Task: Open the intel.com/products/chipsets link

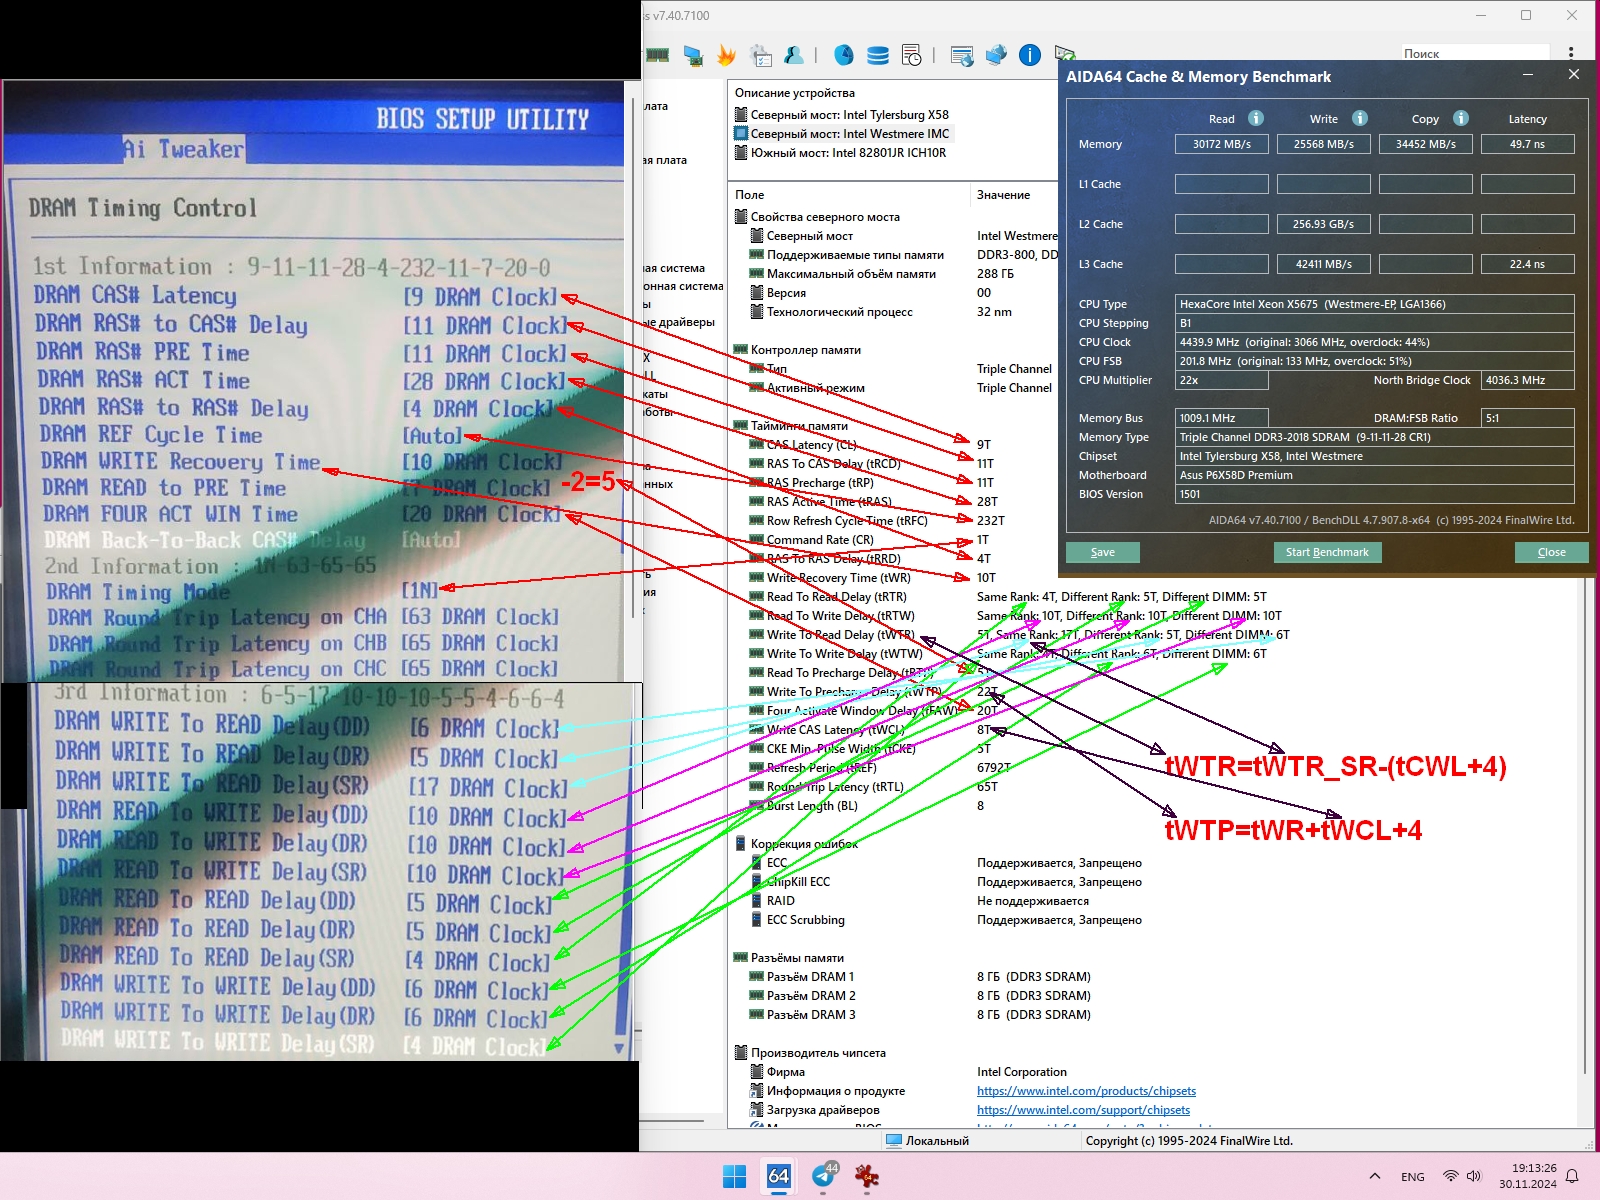Action: 1086,1091
